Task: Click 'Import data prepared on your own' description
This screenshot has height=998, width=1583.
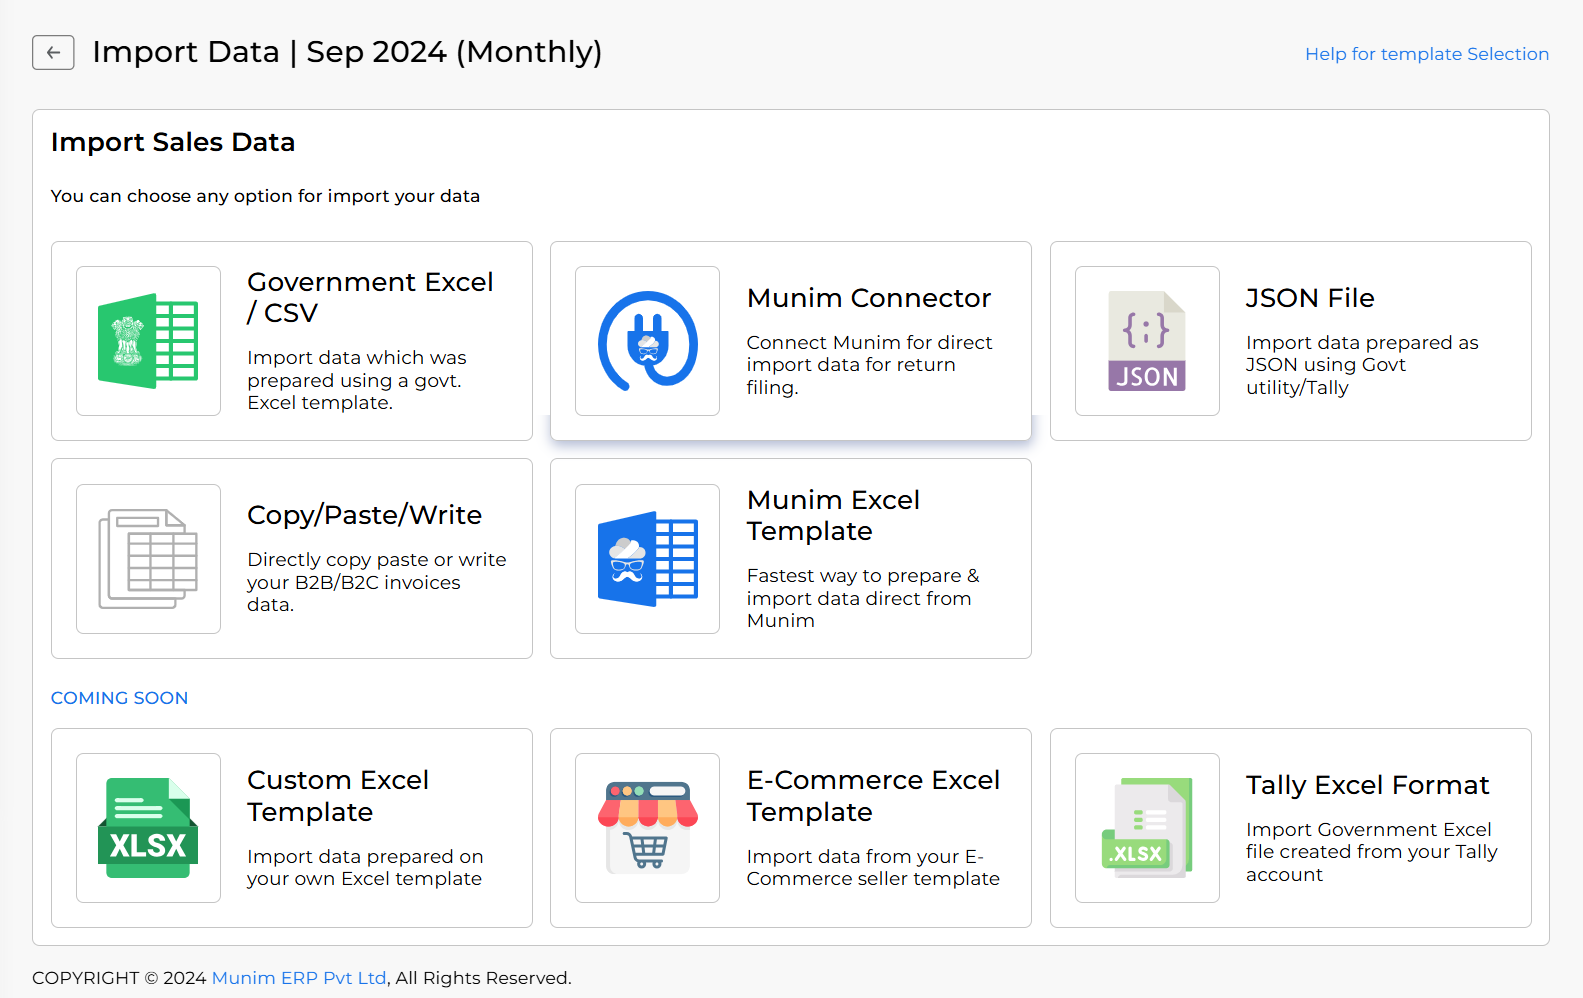Action: [365, 868]
